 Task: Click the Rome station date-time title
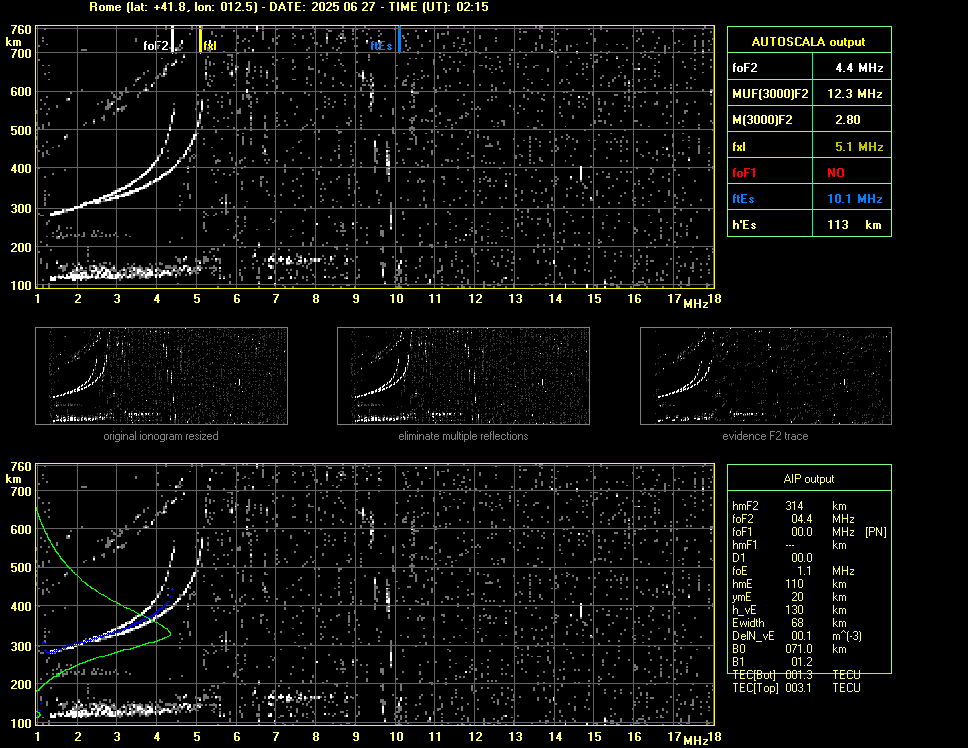(x=288, y=7)
